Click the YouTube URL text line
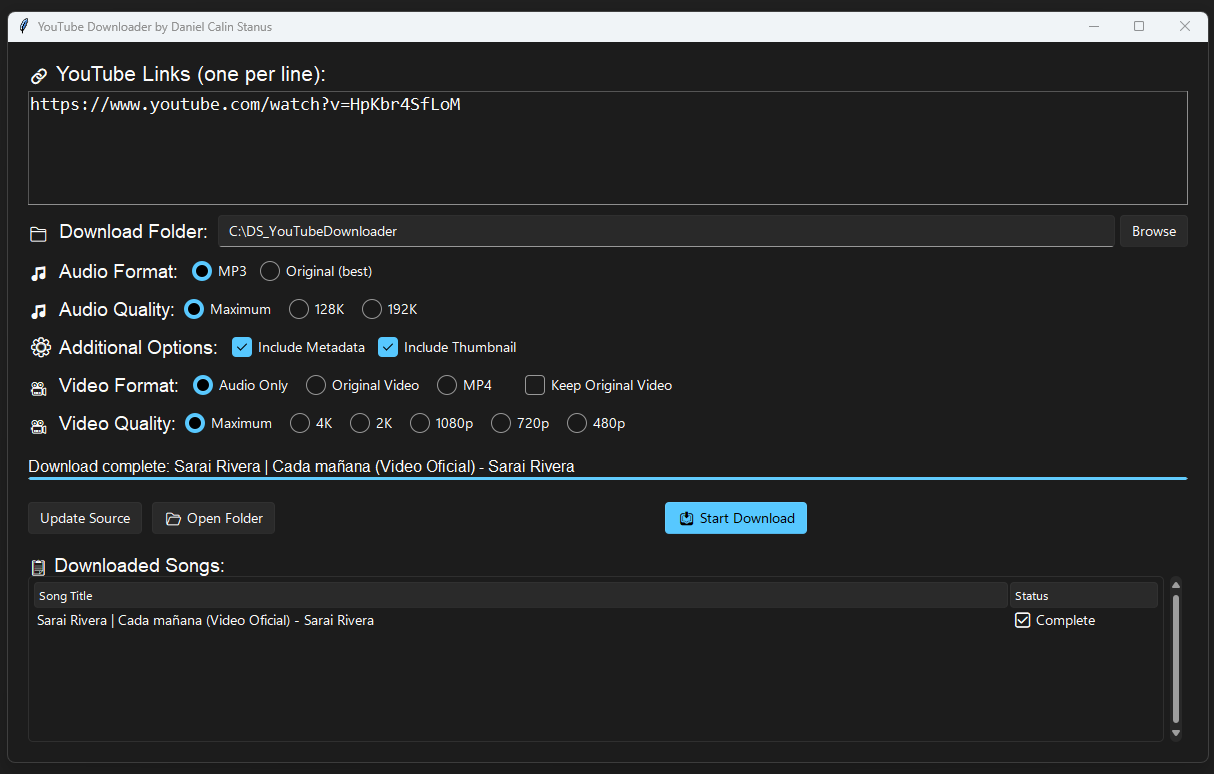The height and width of the screenshot is (774, 1214). (245, 103)
